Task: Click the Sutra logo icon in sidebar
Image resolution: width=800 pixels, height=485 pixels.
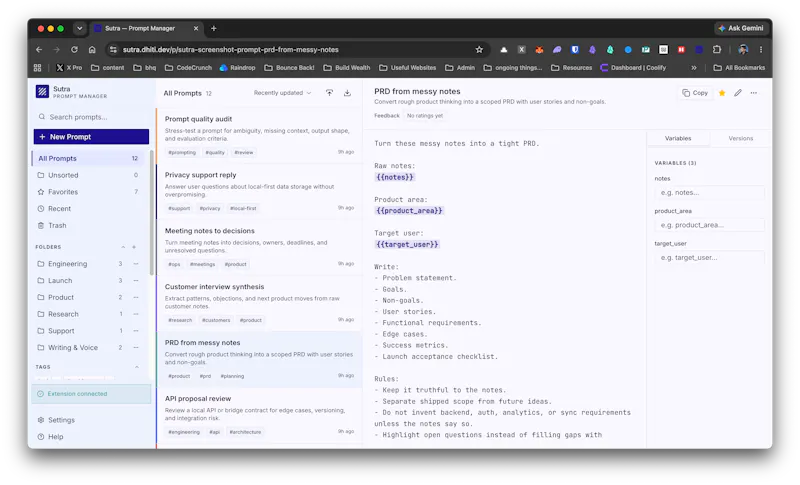Action: pos(42,92)
